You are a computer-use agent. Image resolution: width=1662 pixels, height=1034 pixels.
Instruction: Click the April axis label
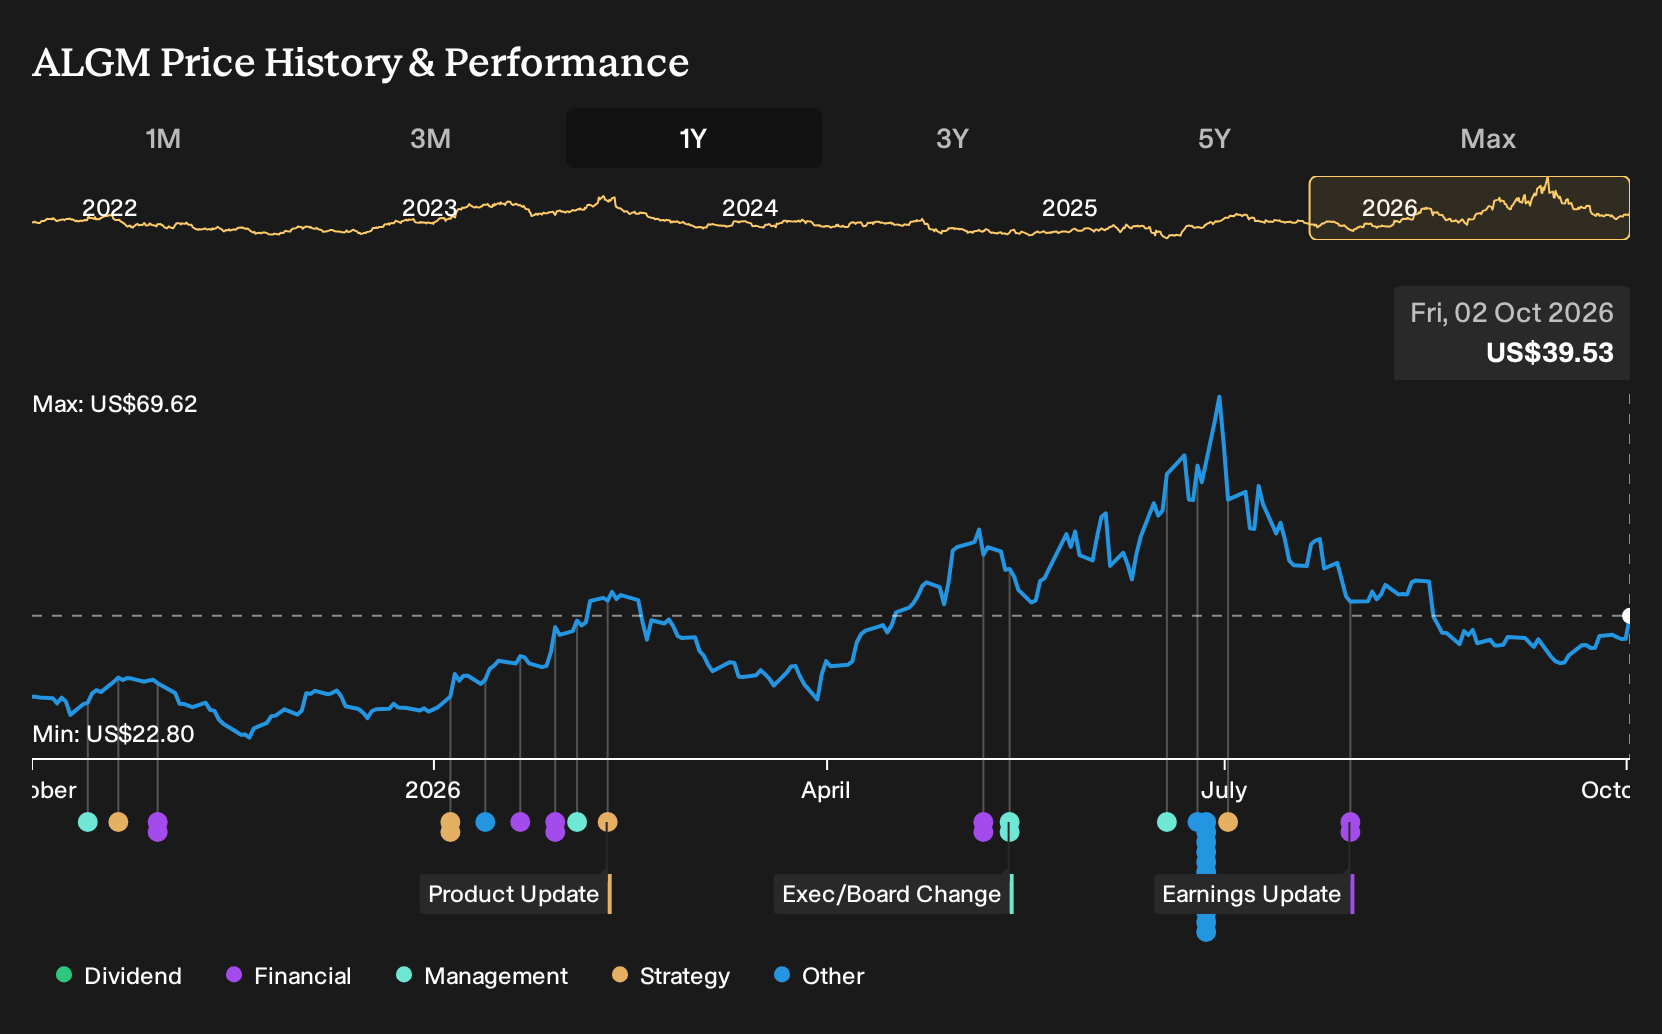[826, 790]
